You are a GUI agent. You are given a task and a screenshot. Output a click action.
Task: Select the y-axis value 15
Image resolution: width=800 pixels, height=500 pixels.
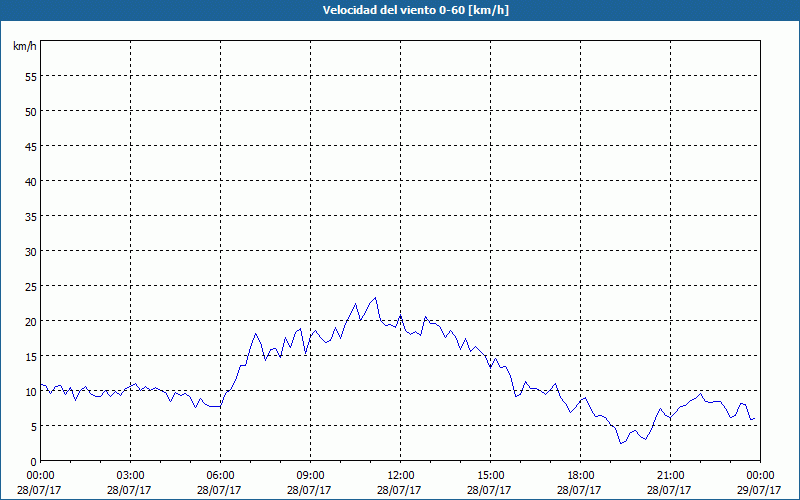tap(31, 357)
